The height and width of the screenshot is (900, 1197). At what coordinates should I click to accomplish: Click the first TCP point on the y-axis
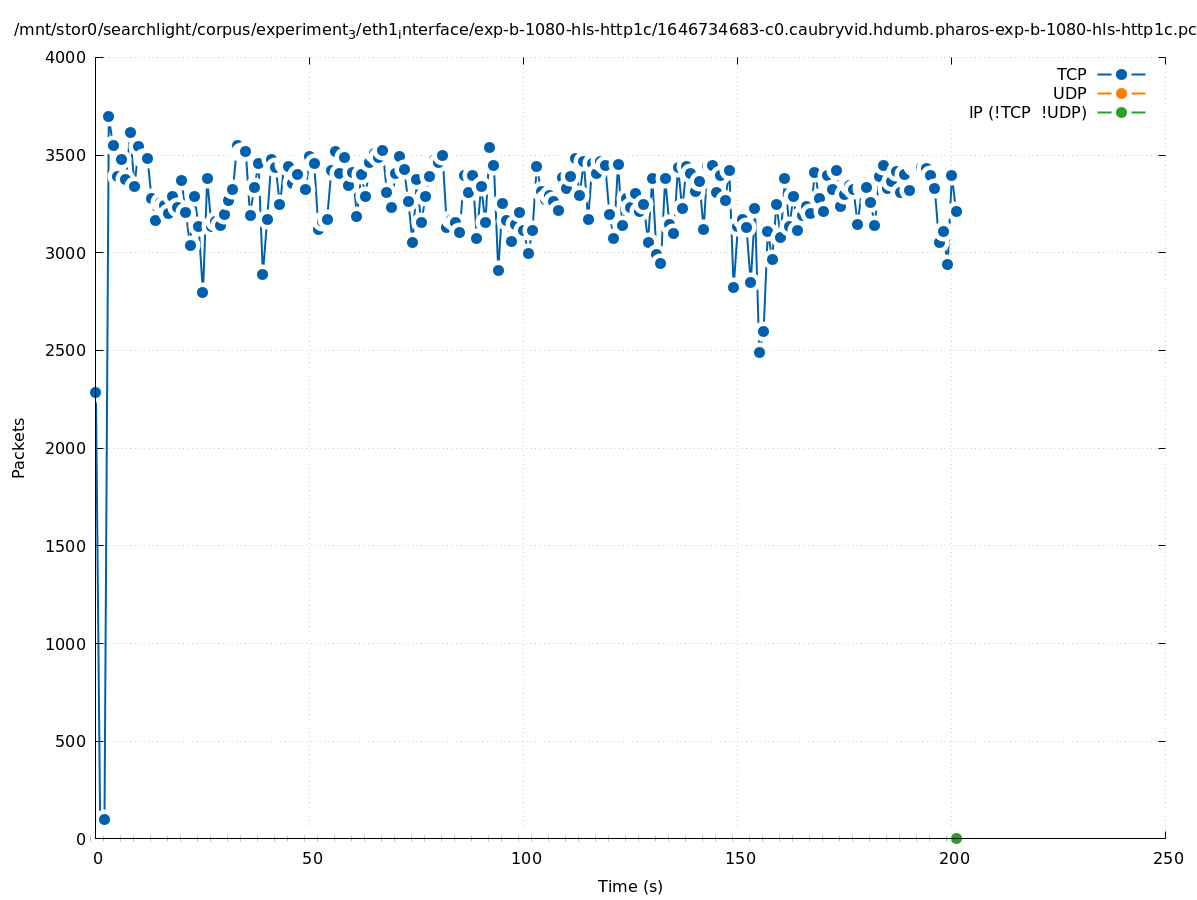tap(95, 392)
